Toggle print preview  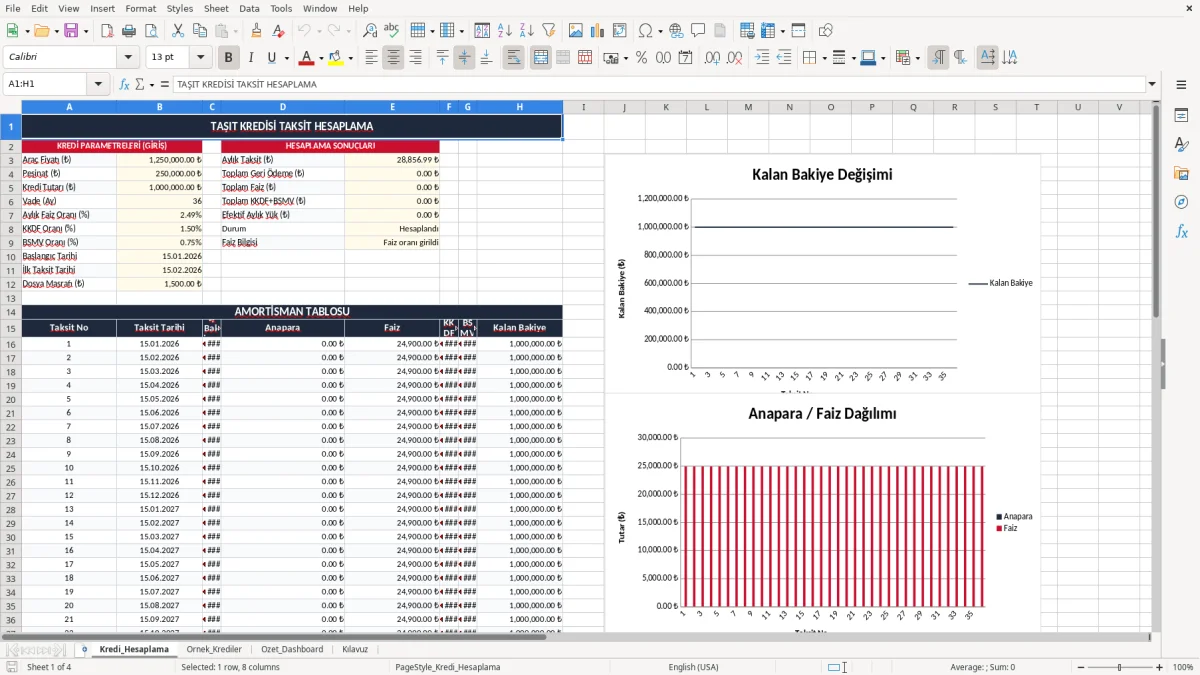pos(150,31)
